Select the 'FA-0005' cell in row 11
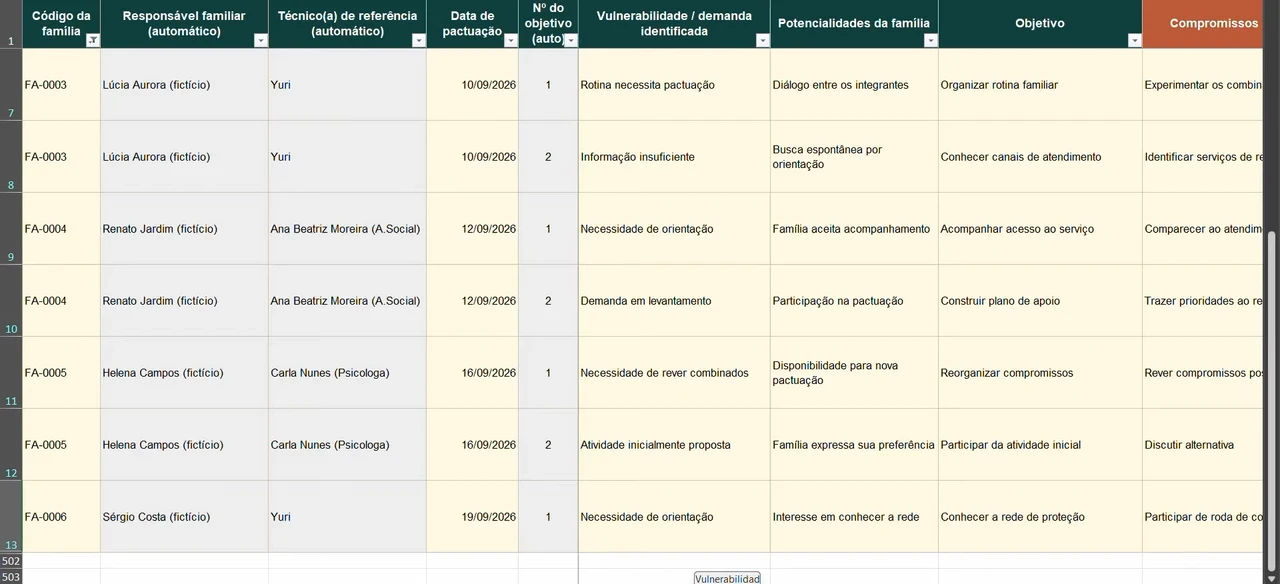1280x584 pixels. 61,373
